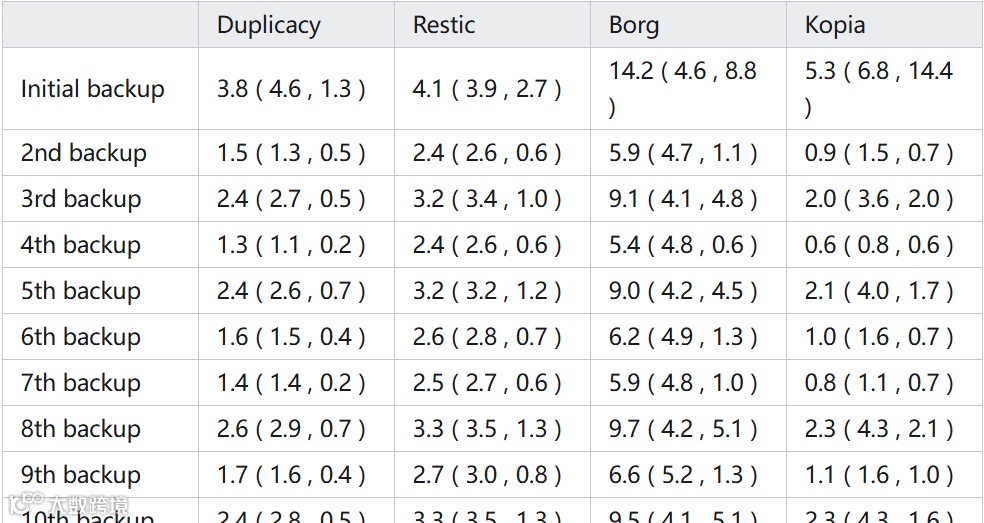Select Kopia's 4th backup cell 0.6
This screenshot has height=523, width=984.
point(821,244)
